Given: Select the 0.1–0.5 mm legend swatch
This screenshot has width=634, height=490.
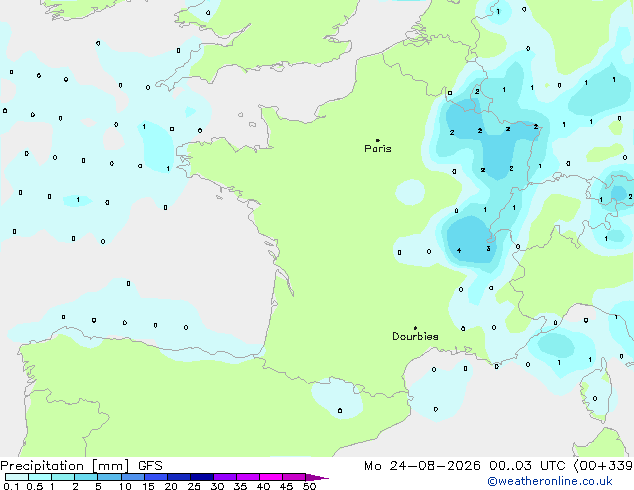Looking at the screenshot, I should [17, 477].
